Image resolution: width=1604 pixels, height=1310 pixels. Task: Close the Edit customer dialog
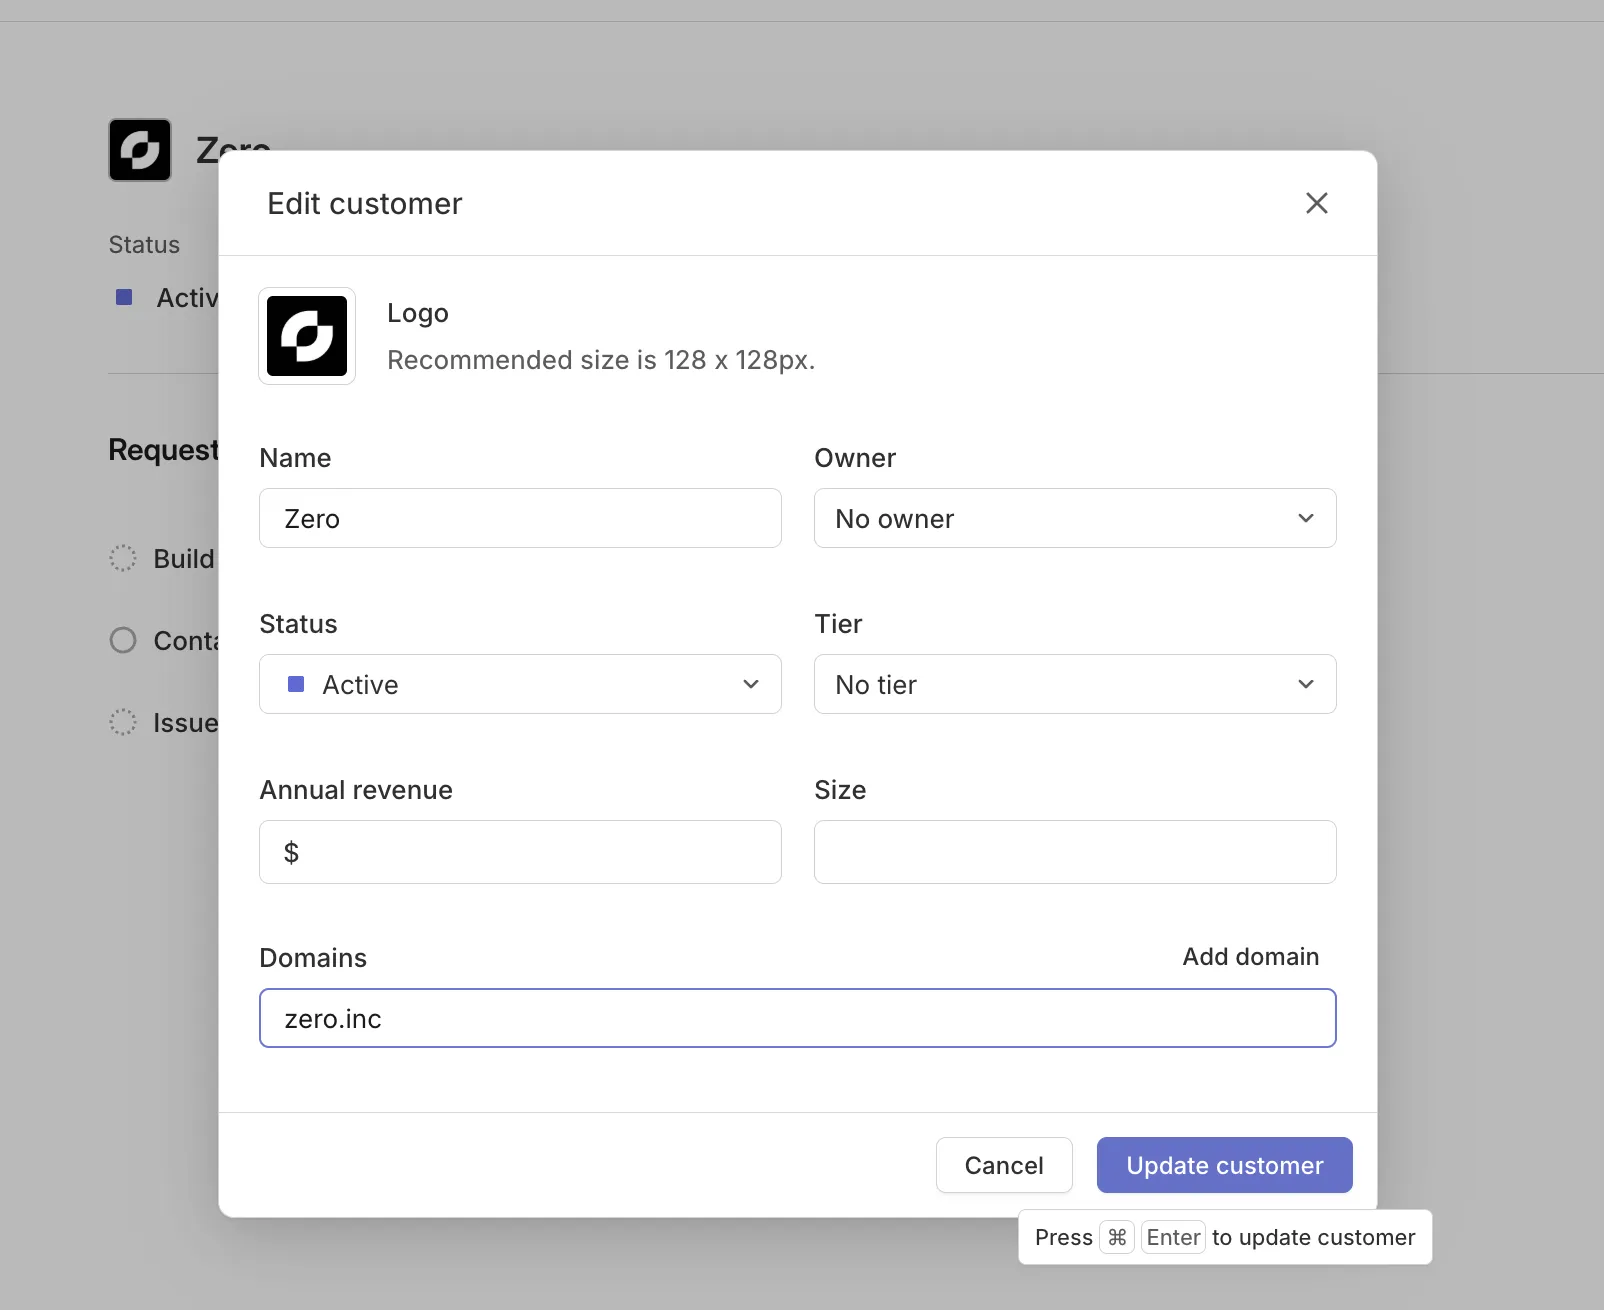point(1316,203)
